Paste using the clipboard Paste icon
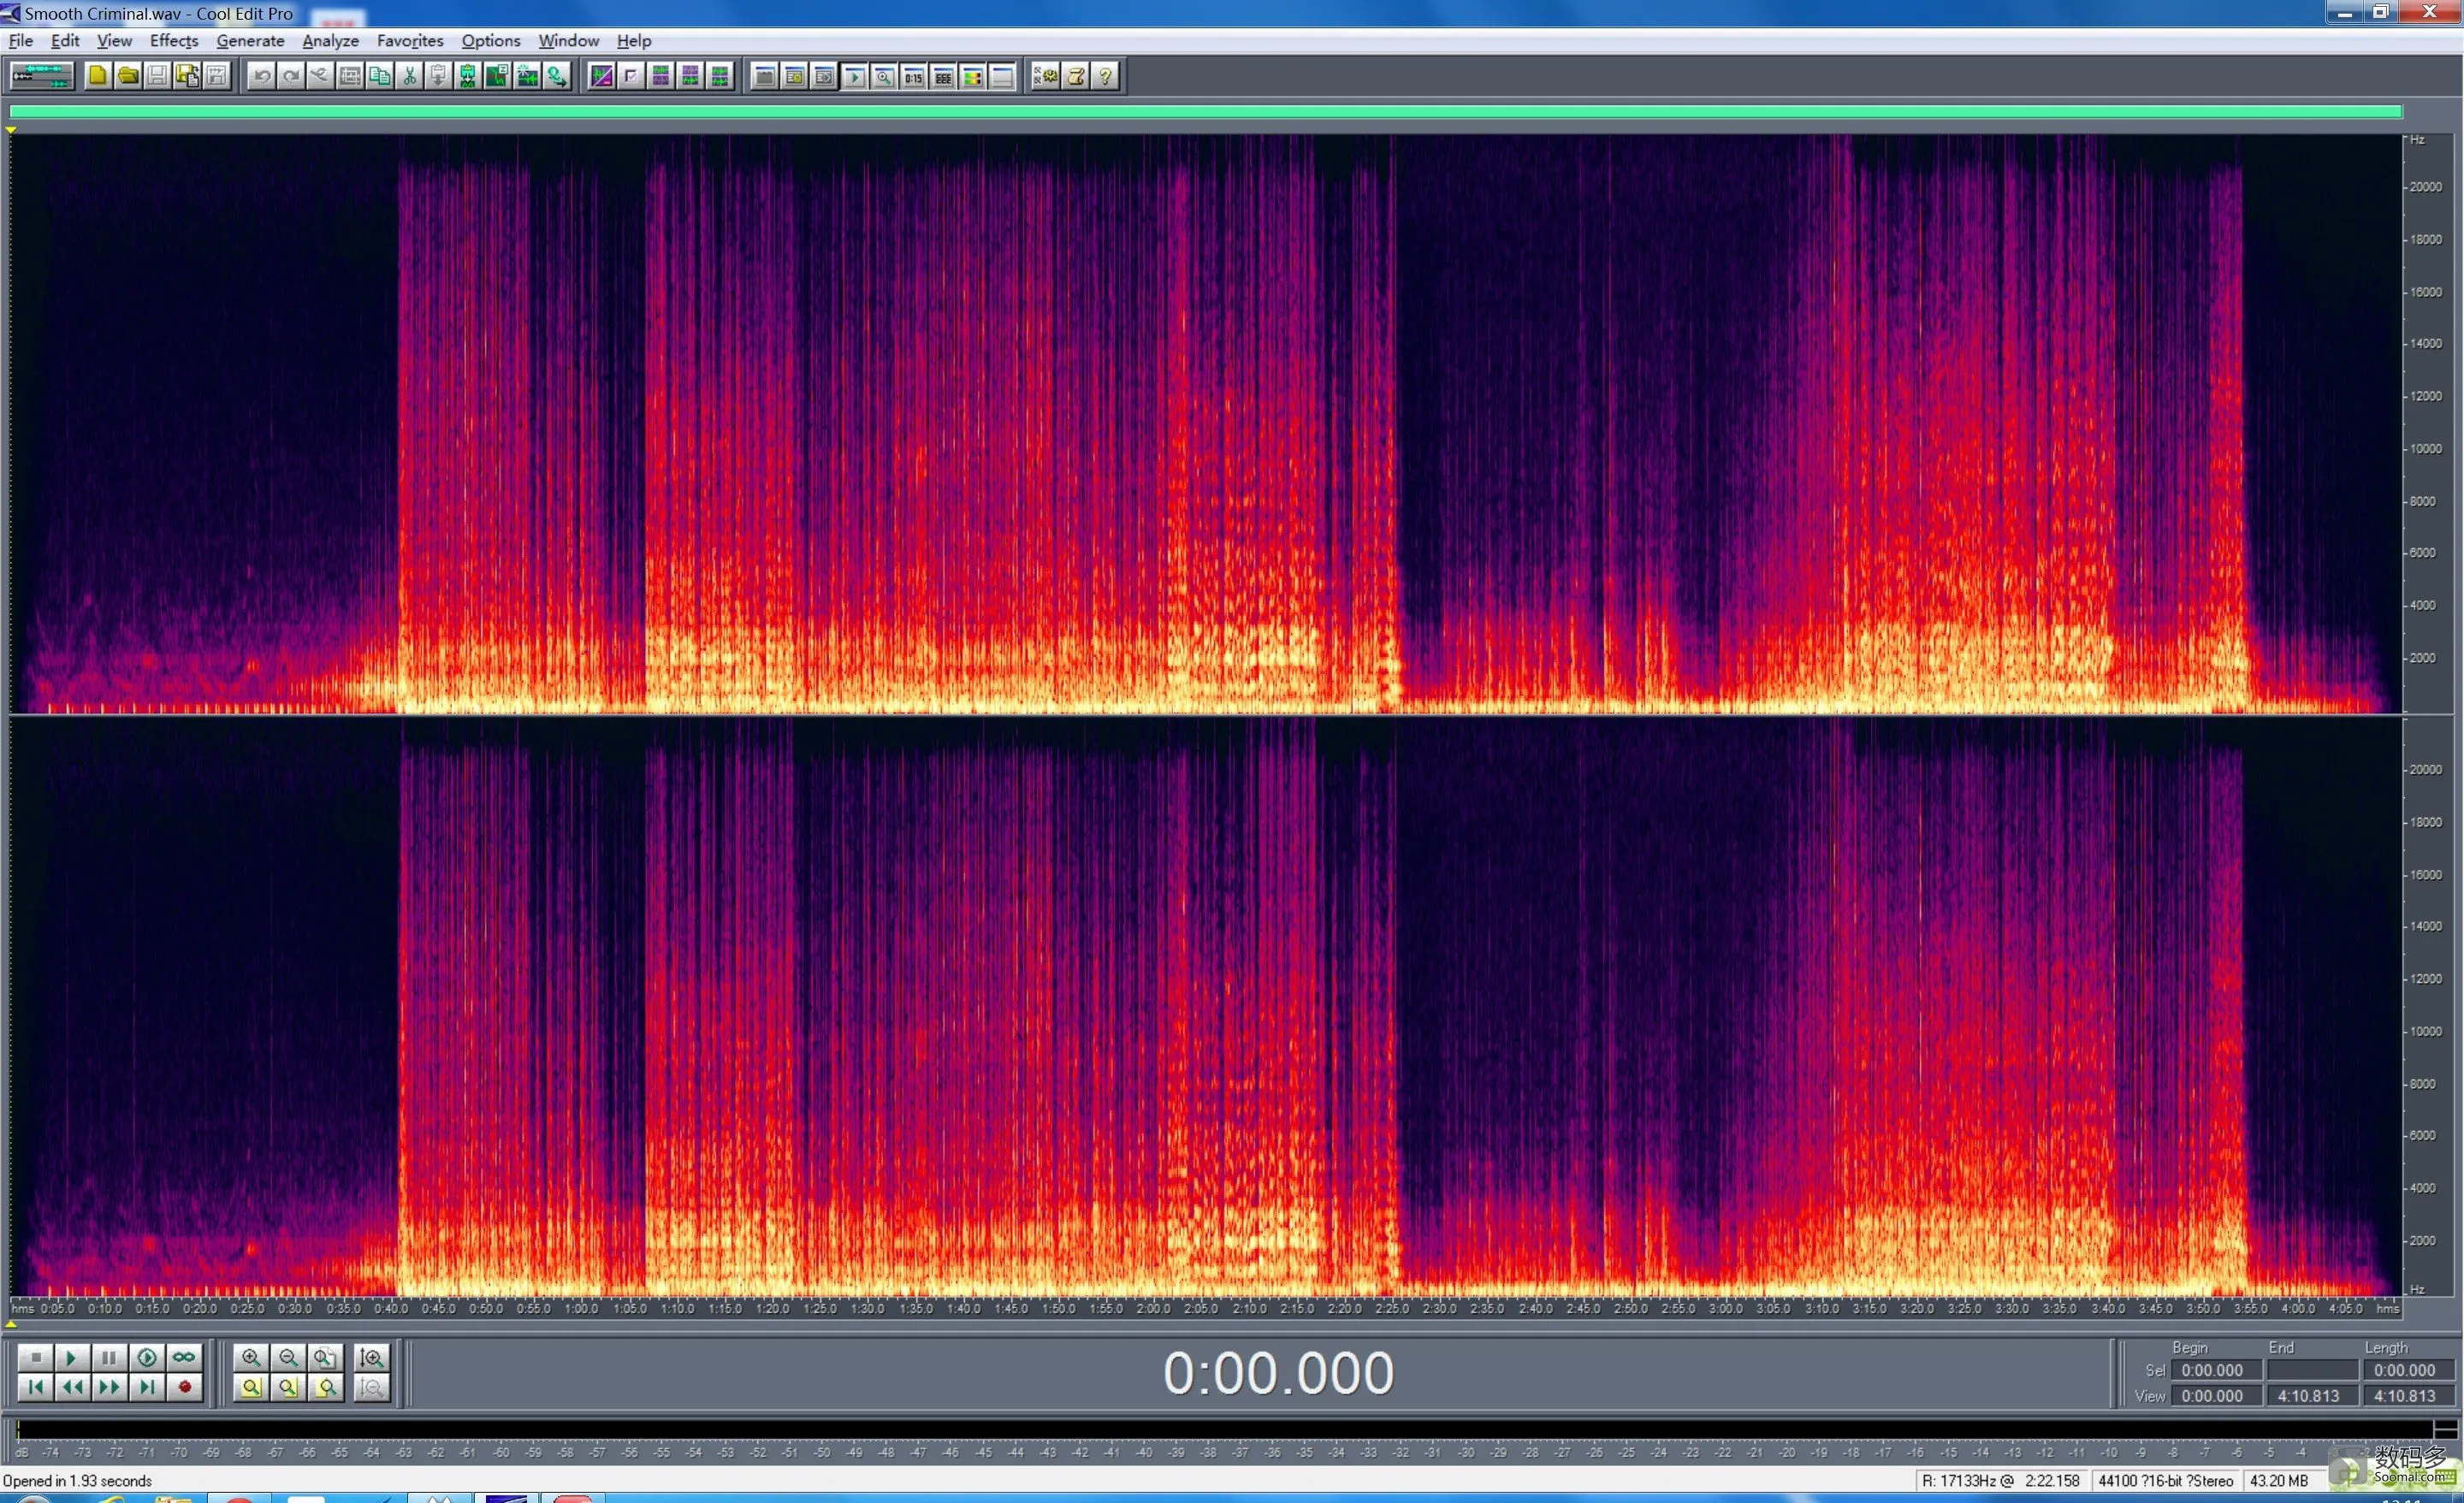This screenshot has height=1503, width=2464. click(438, 76)
